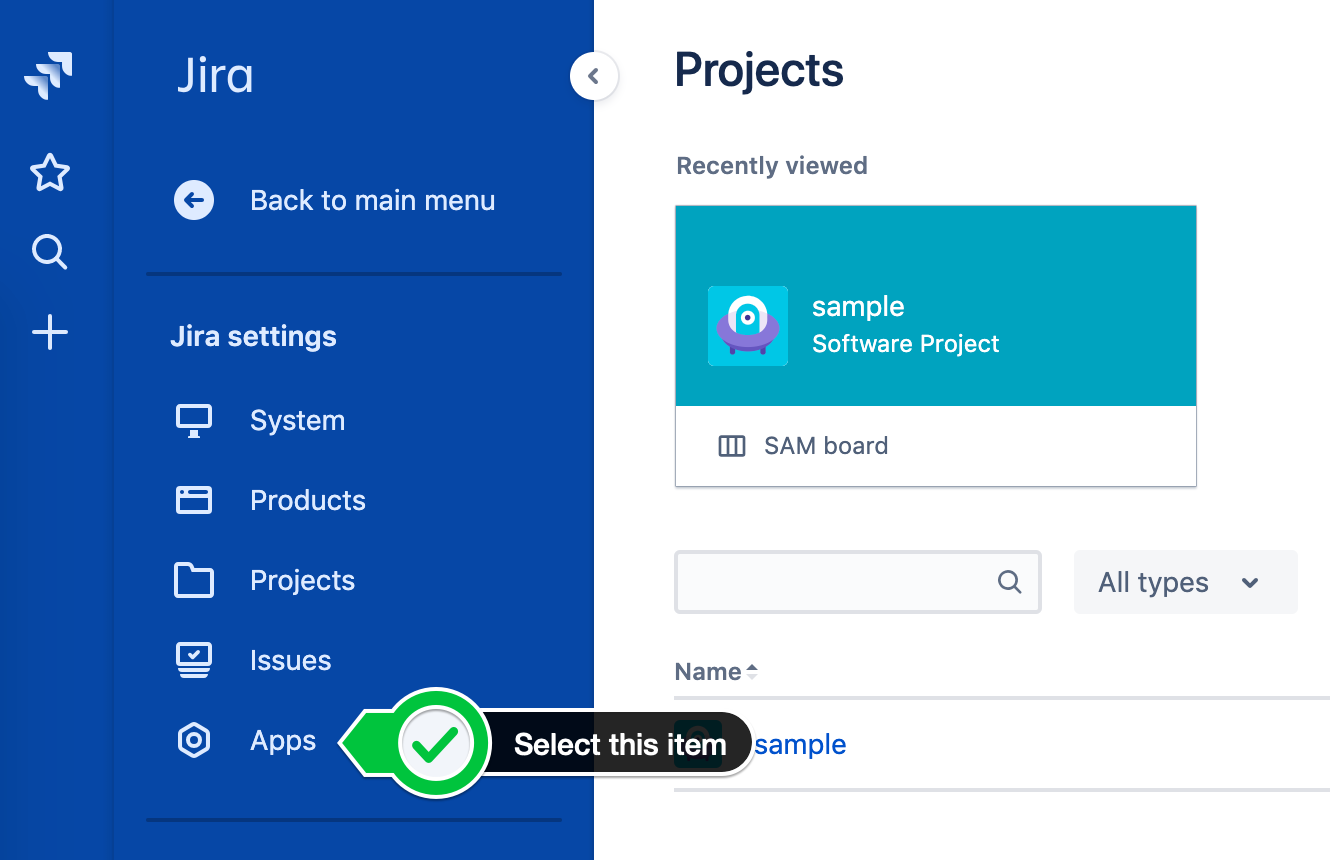Open Issues settings

click(290, 660)
